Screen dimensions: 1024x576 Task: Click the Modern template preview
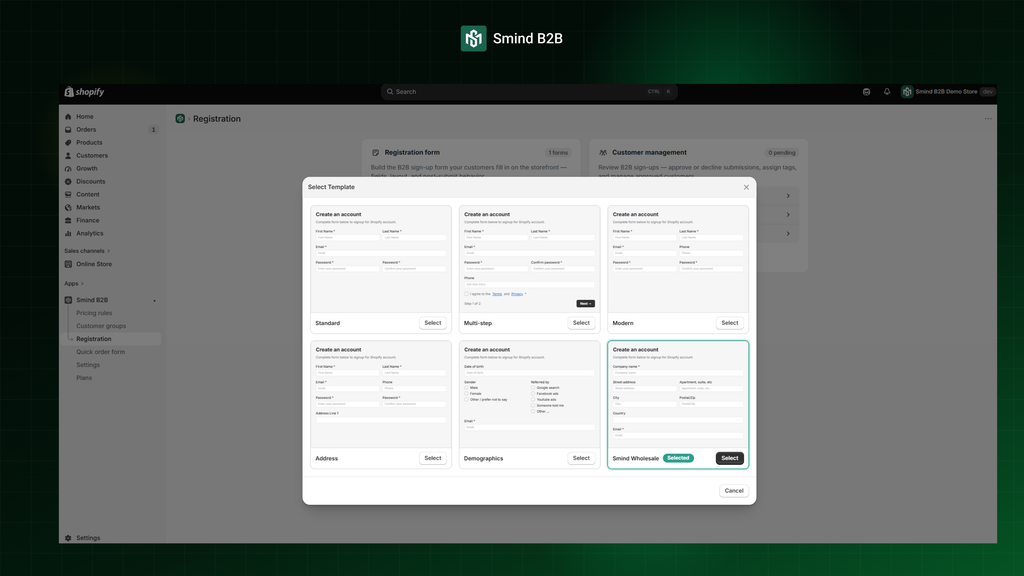[x=678, y=260]
